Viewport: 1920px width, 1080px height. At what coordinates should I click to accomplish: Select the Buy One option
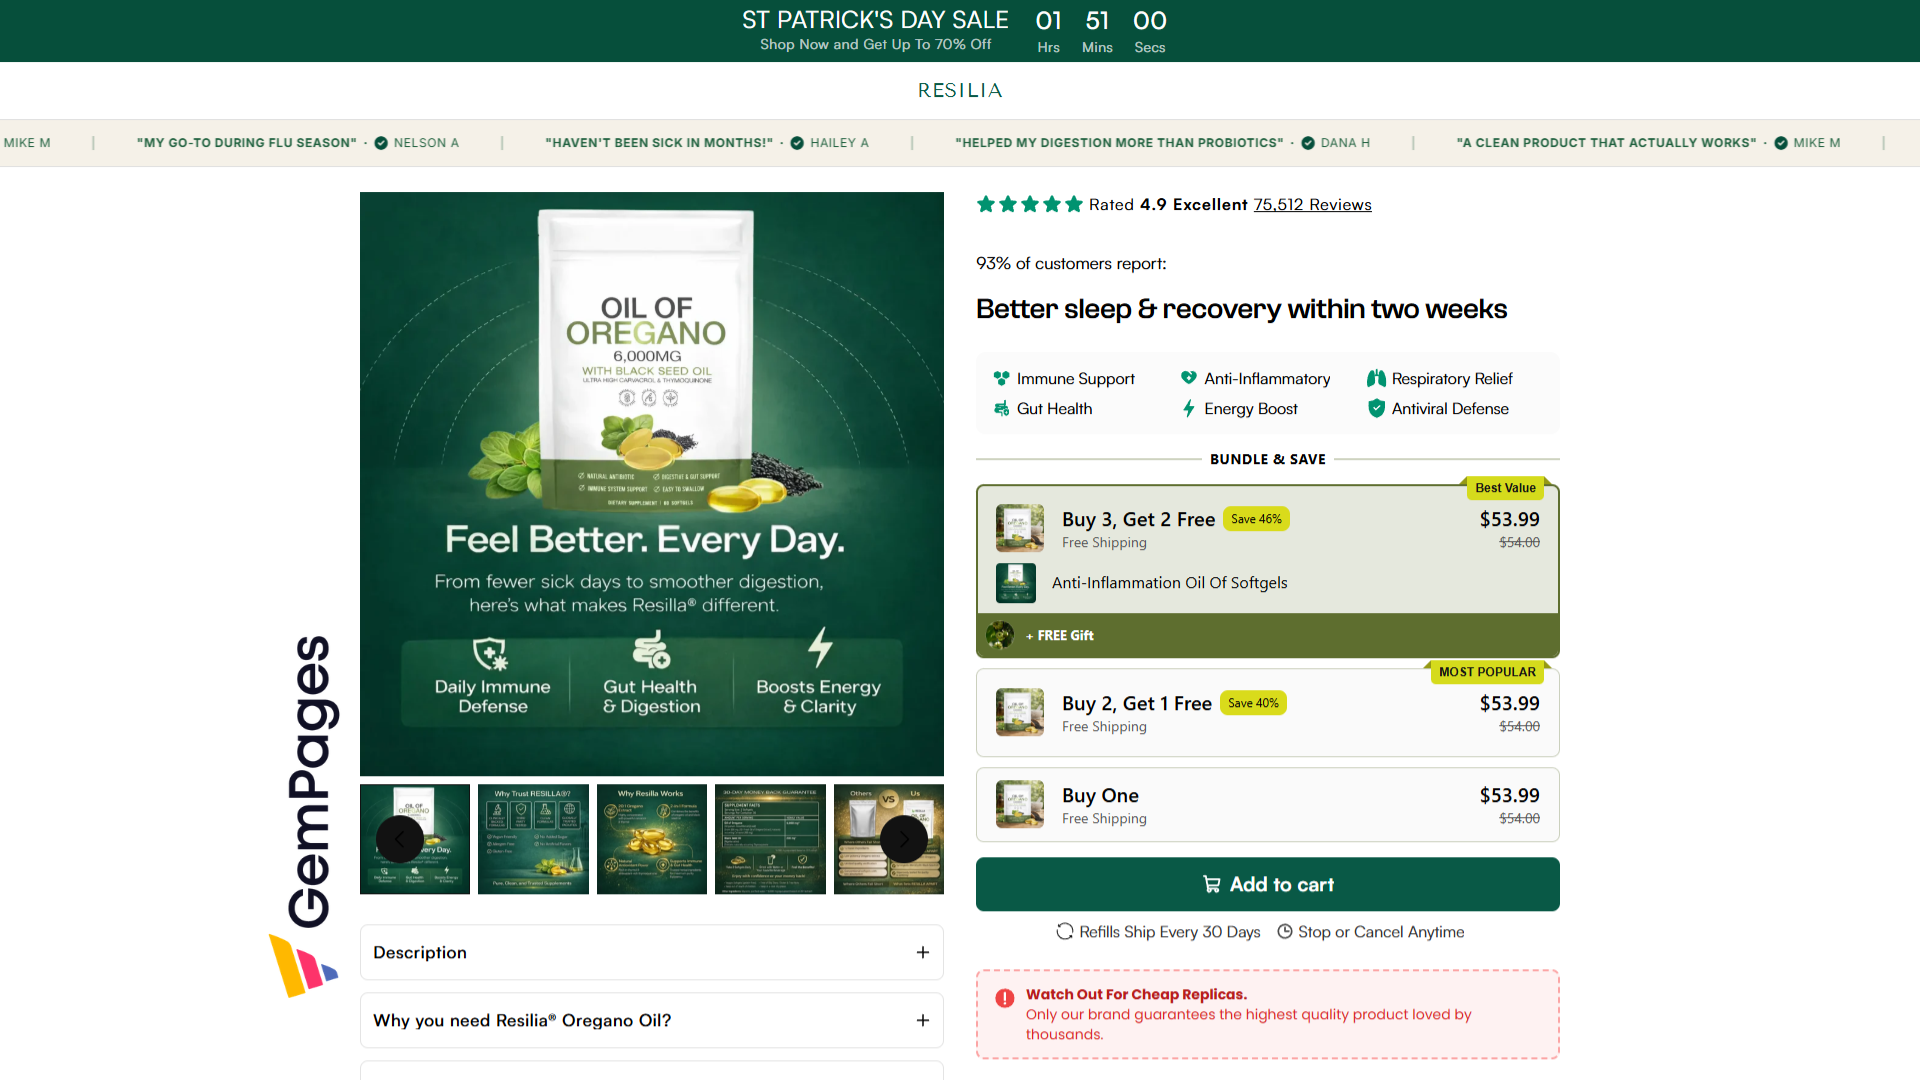[1267, 805]
